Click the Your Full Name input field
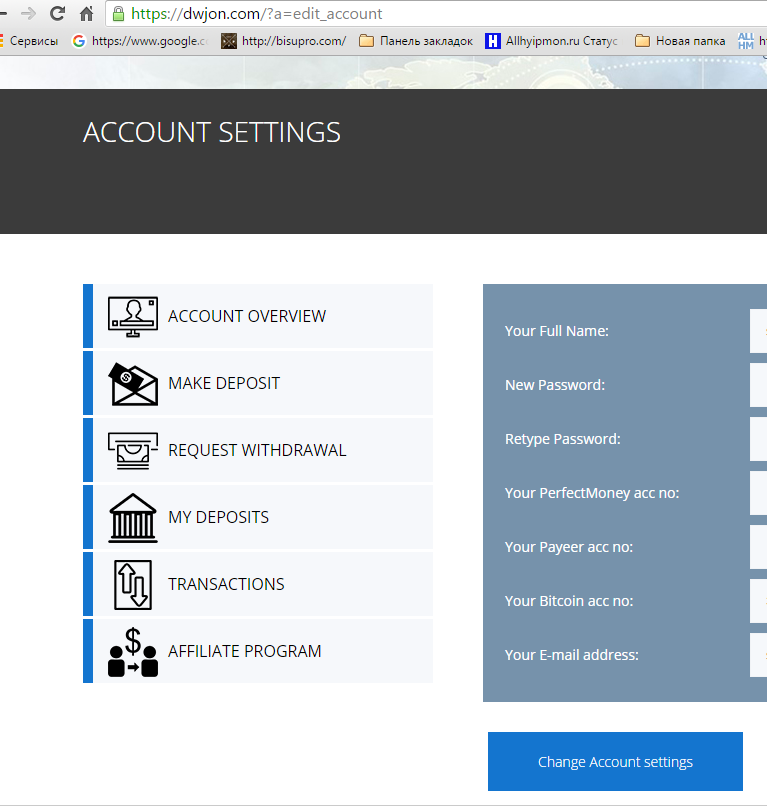This screenshot has width=767, height=806. tap(758, 331)
